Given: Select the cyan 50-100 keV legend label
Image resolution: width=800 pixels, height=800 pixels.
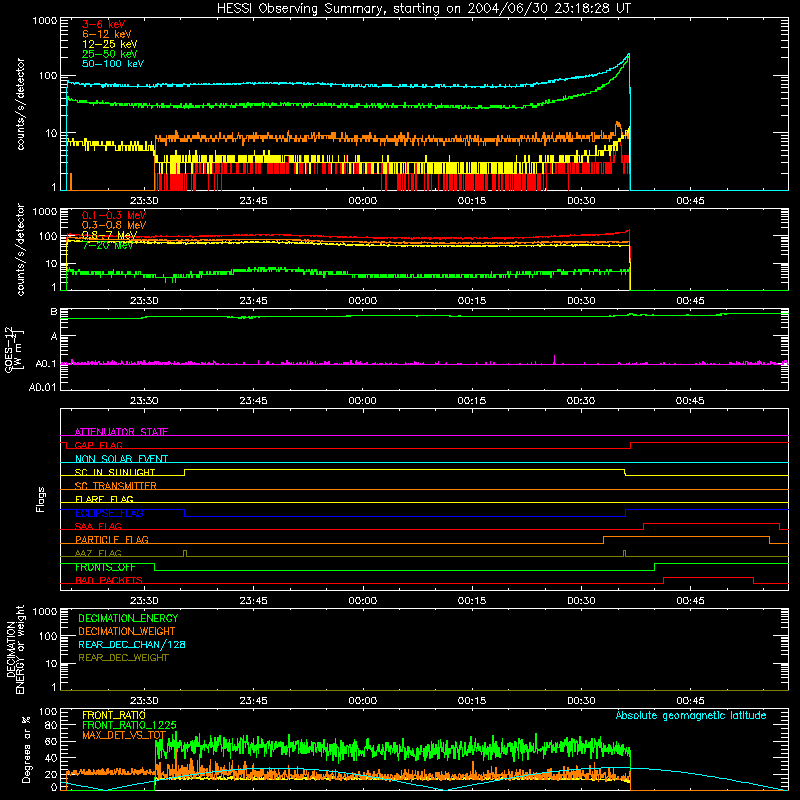Looking at the screenshot, I should (112, 64).
